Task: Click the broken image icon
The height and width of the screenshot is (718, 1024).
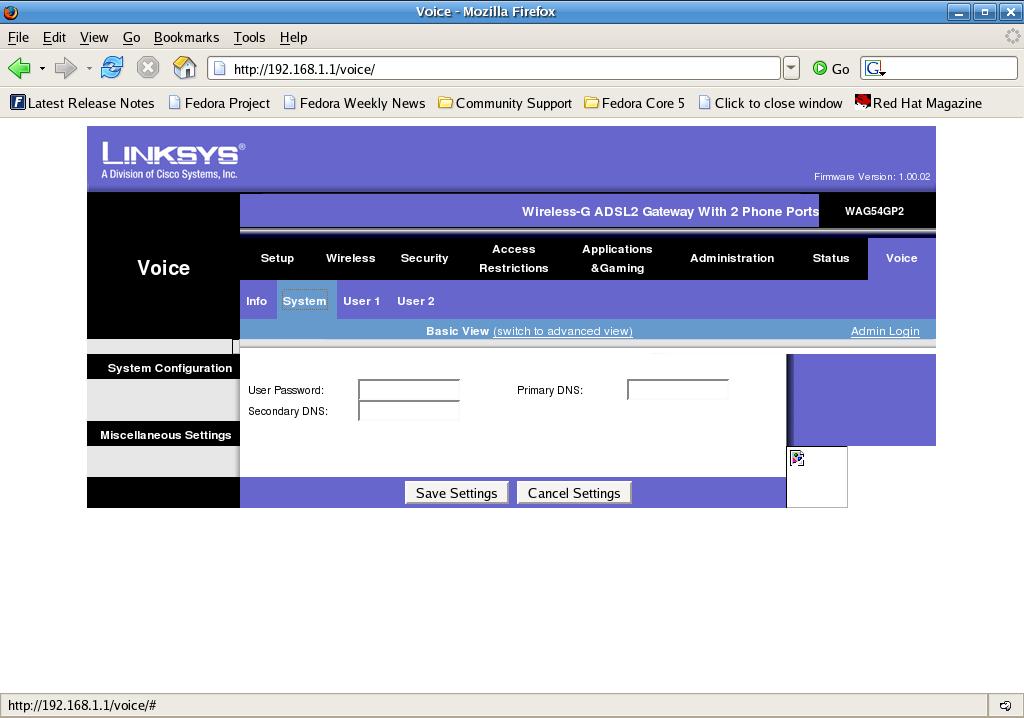Action: (797, 458)
